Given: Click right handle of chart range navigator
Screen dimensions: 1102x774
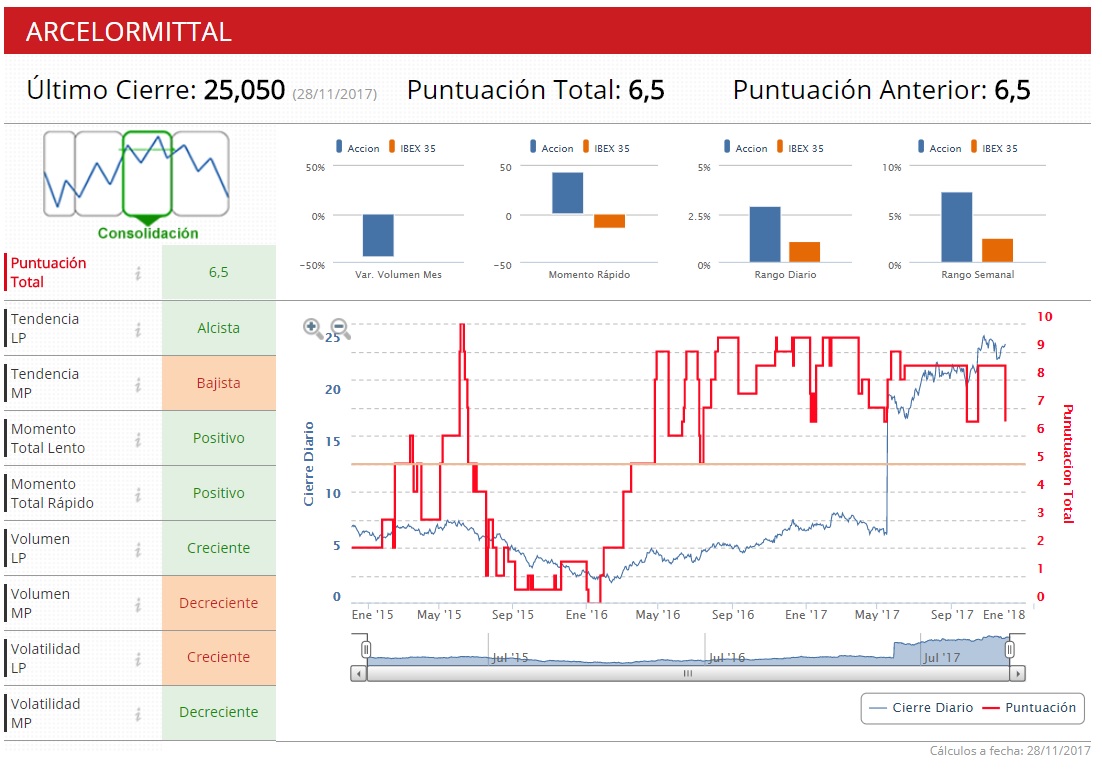Looking at the screenshot, I should point(1010,649).
